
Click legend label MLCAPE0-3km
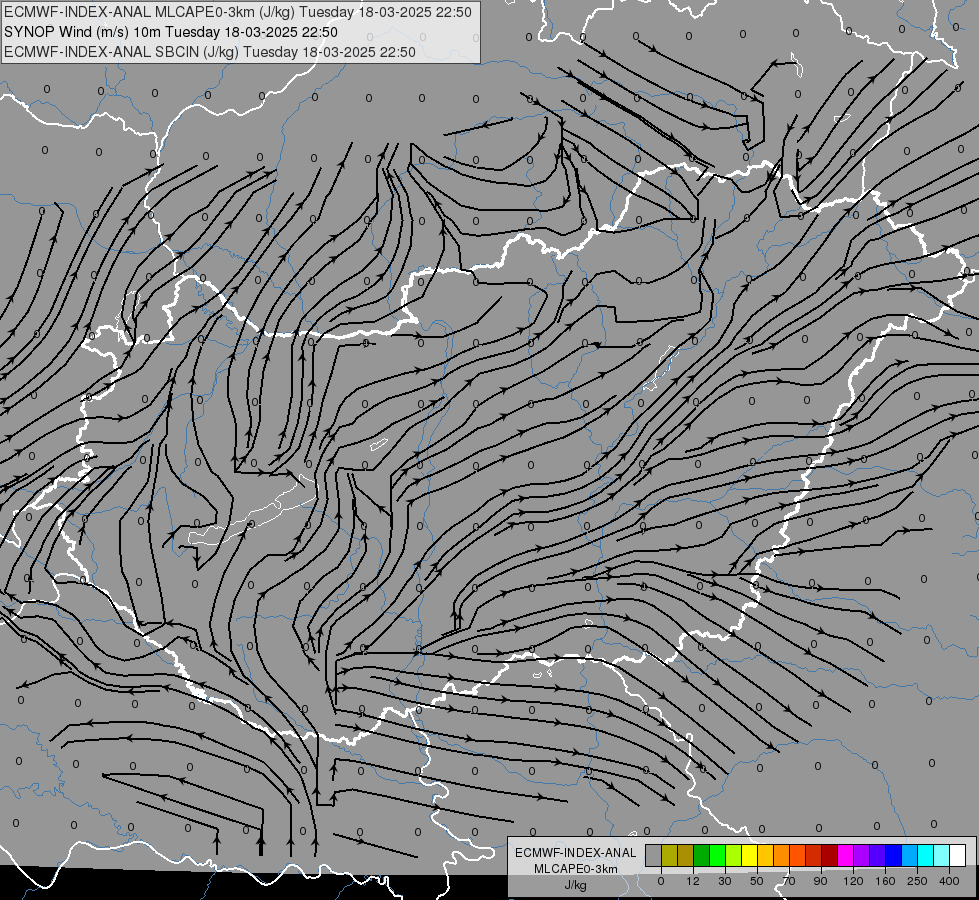[x=576, y=869]
